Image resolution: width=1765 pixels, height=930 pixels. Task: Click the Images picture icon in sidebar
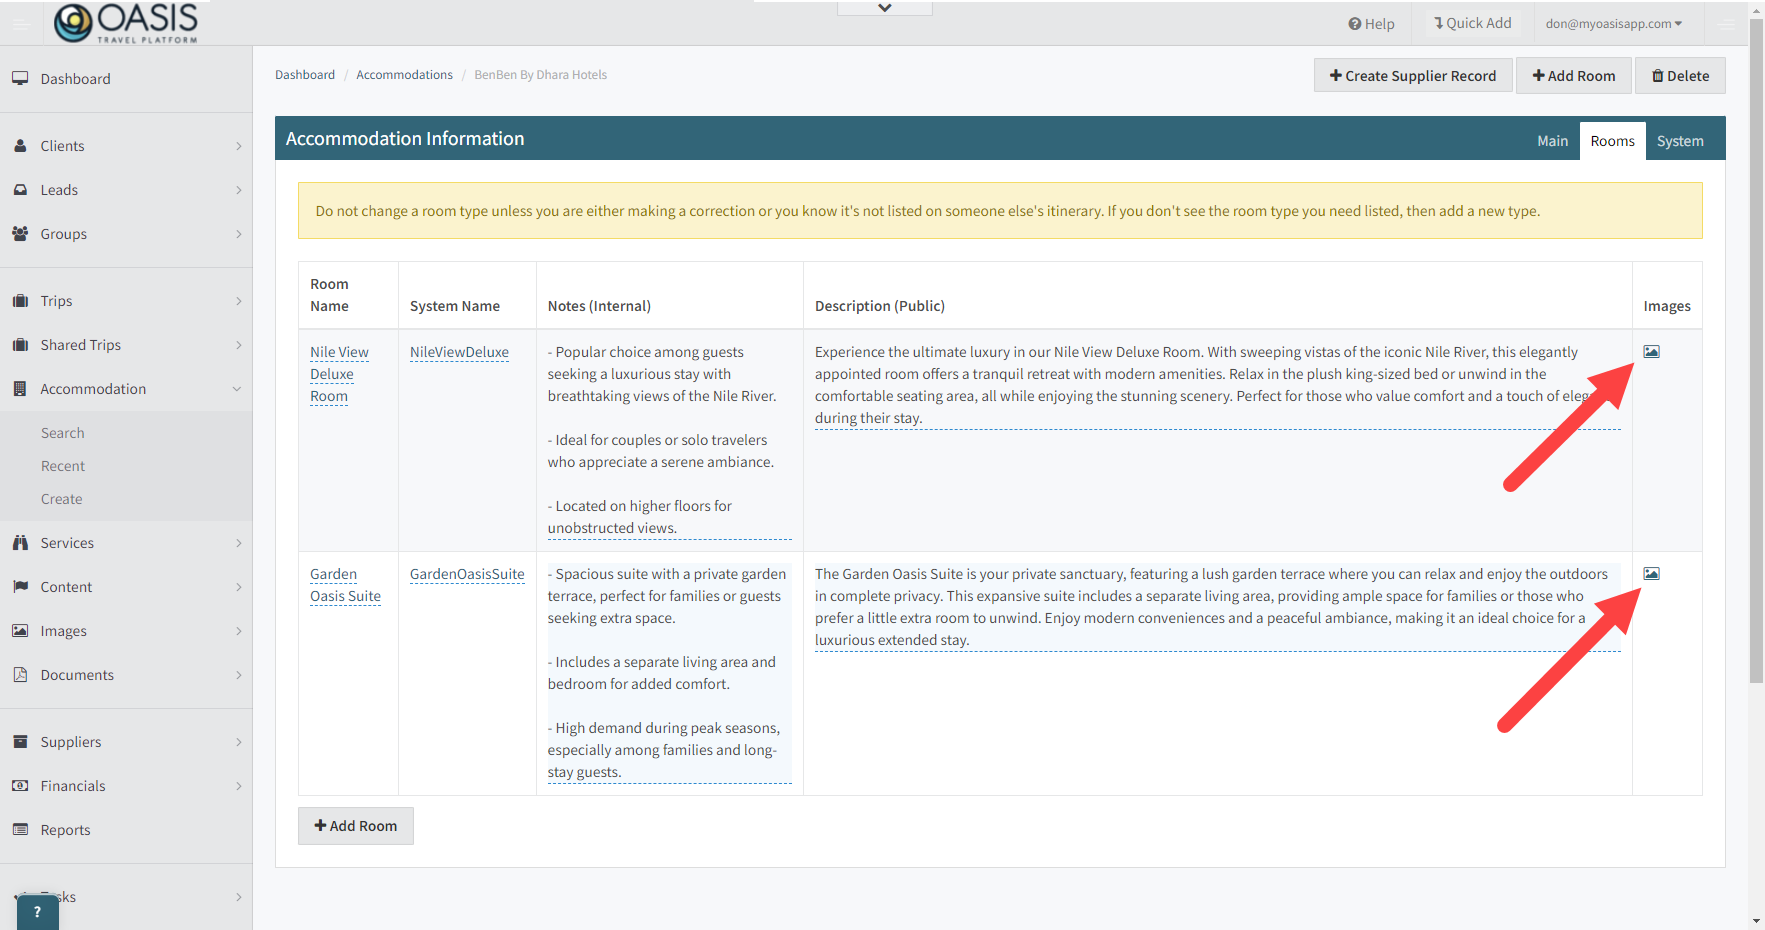click(x=20, y=630)
